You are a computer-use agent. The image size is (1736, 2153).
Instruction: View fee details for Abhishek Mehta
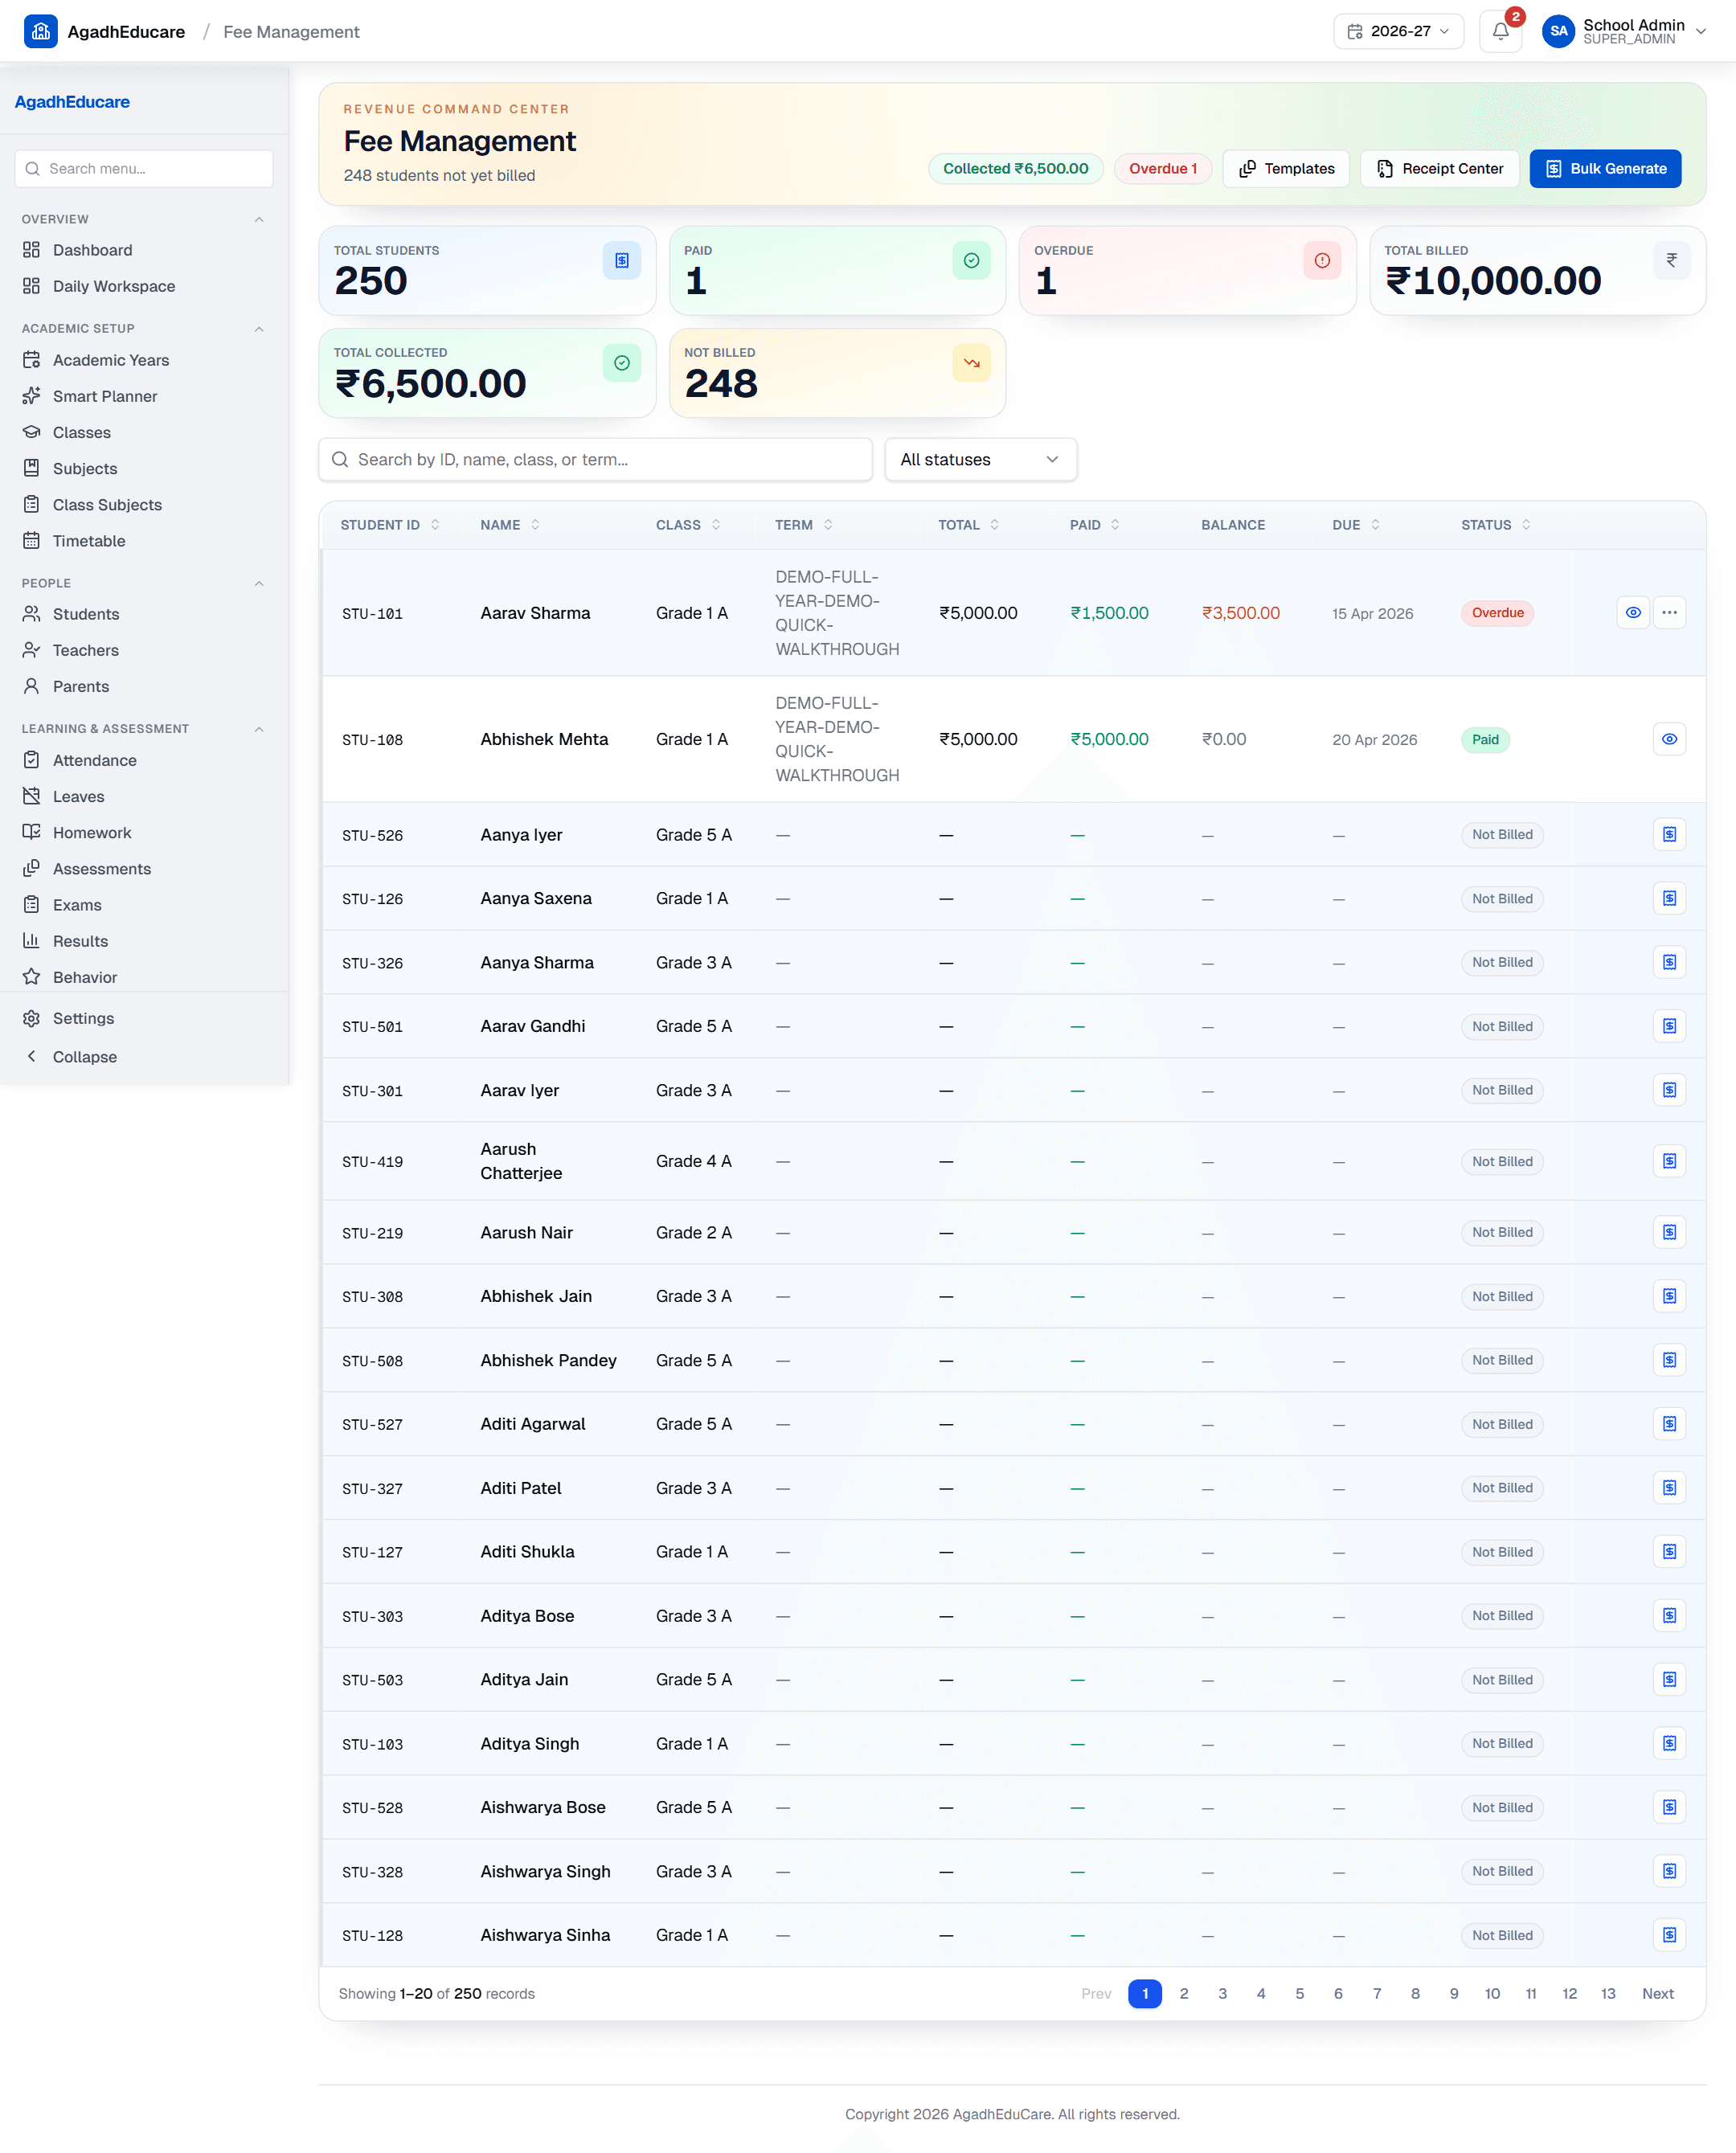point(1669,739)
